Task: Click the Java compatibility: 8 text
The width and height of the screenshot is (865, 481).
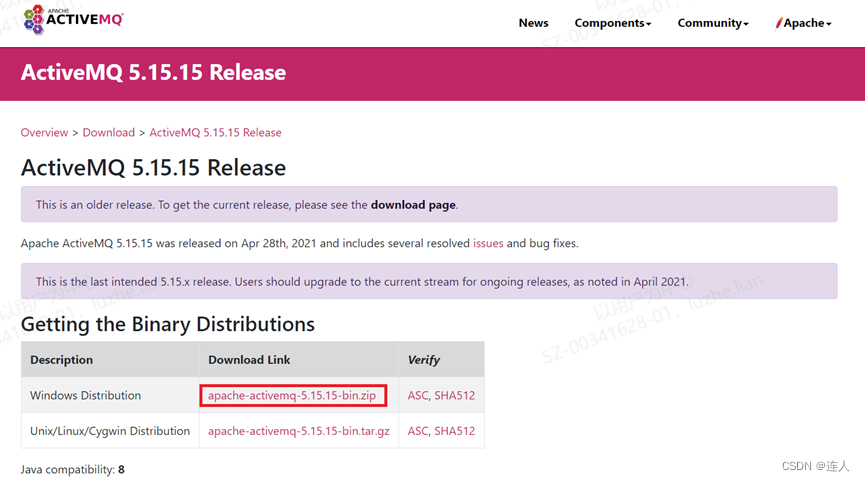Action: [73, 469]
